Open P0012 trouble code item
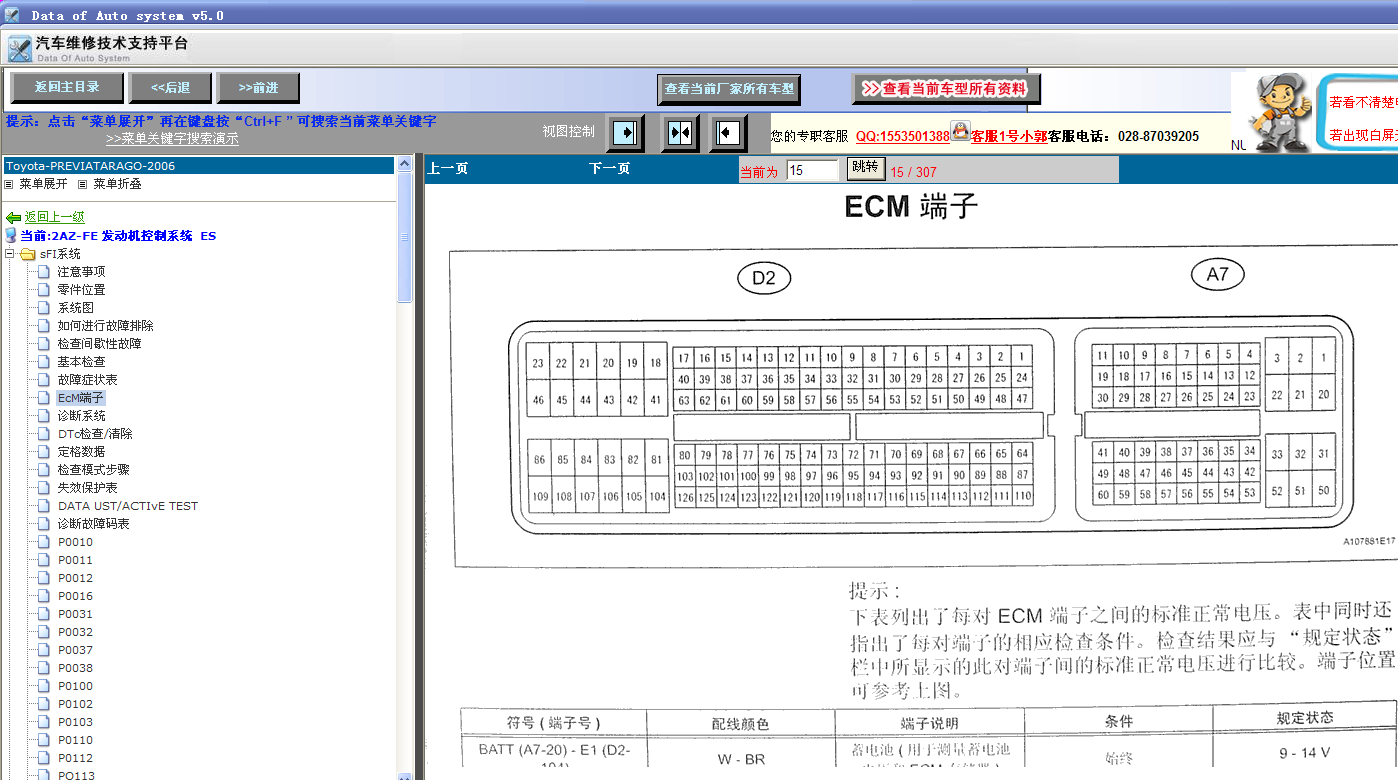The image size is (1398, 780). 75,578
